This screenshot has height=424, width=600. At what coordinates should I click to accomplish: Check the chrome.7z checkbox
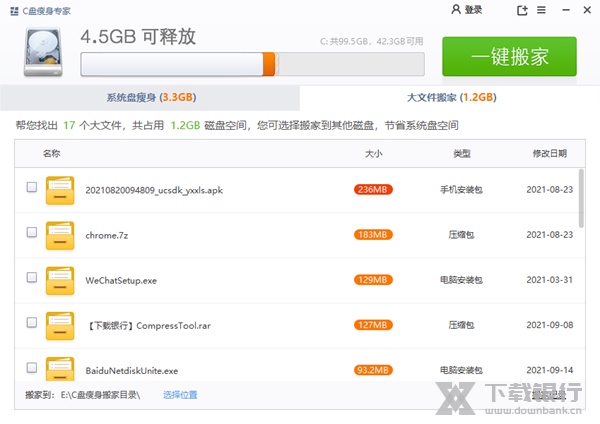tap(32, 232)
